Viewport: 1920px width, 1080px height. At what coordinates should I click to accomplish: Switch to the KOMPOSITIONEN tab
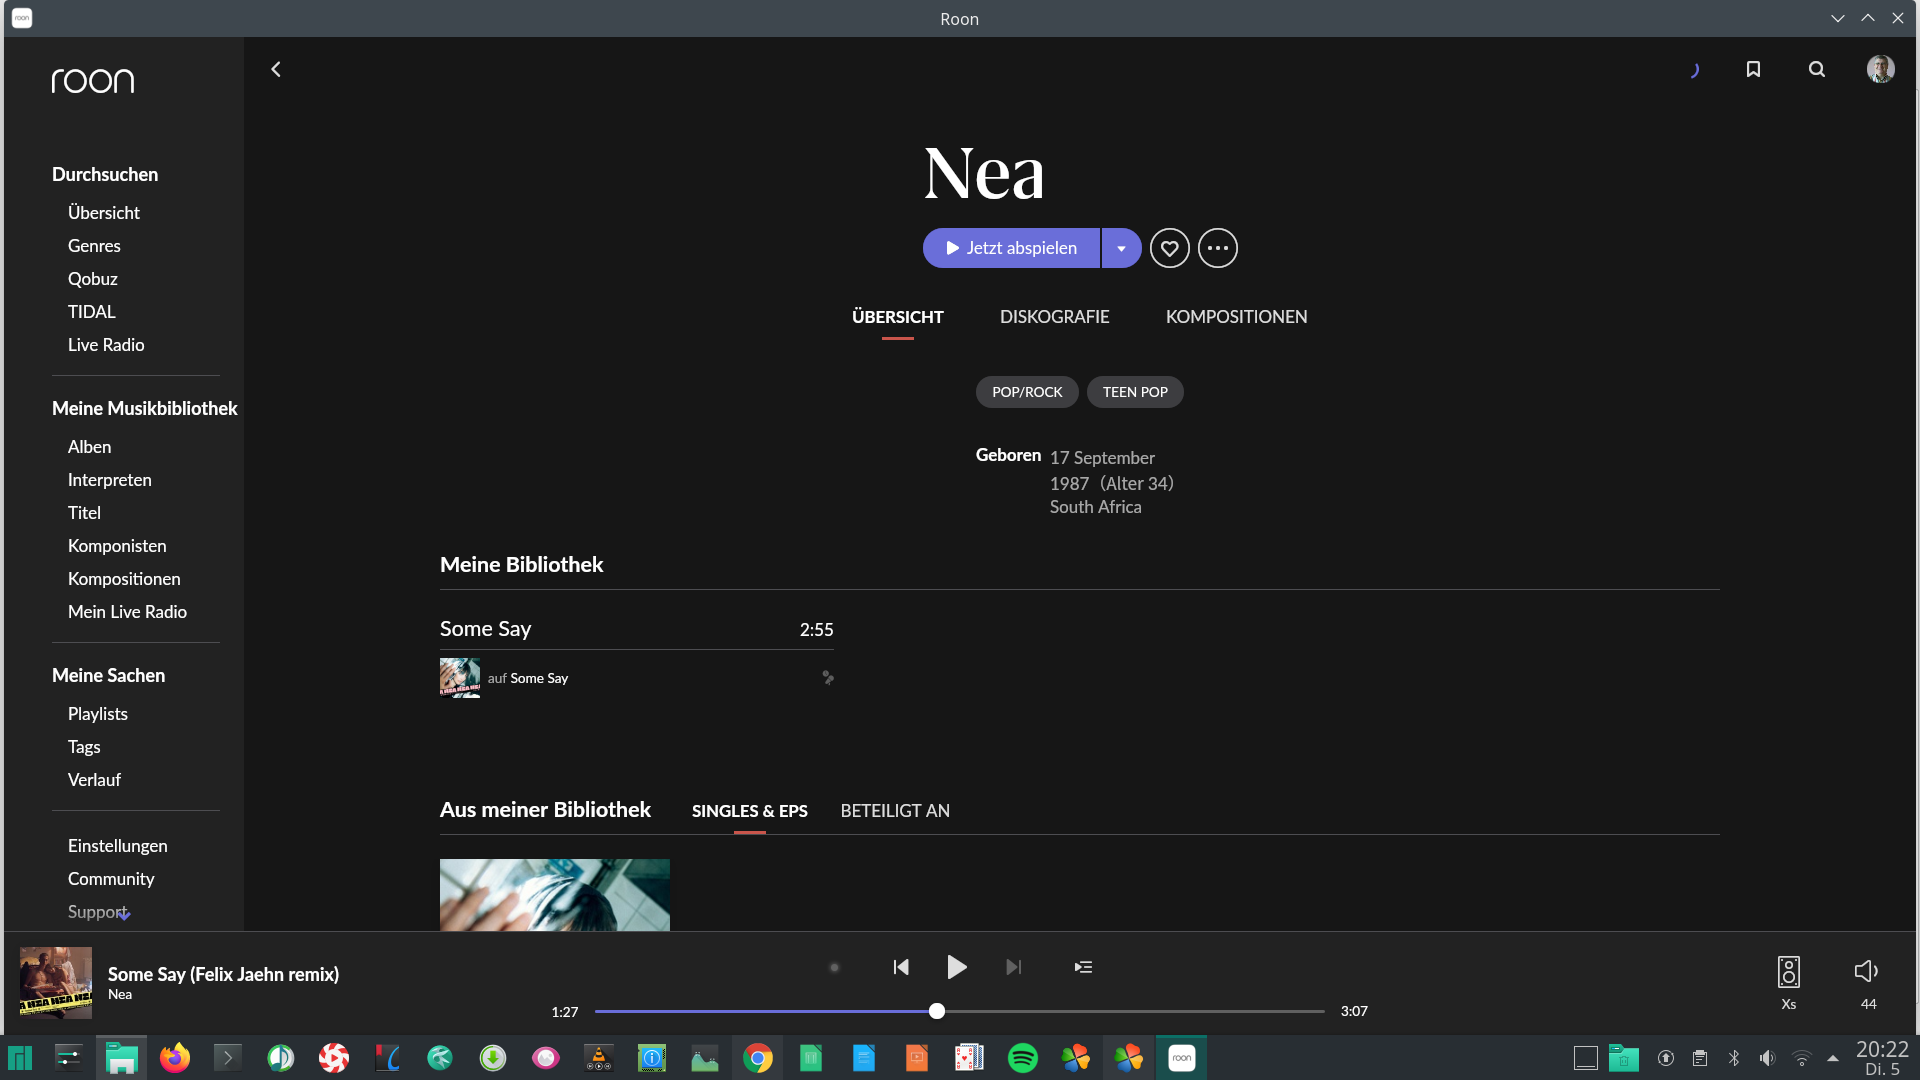pyautogui.click(x=1236, y=317)
